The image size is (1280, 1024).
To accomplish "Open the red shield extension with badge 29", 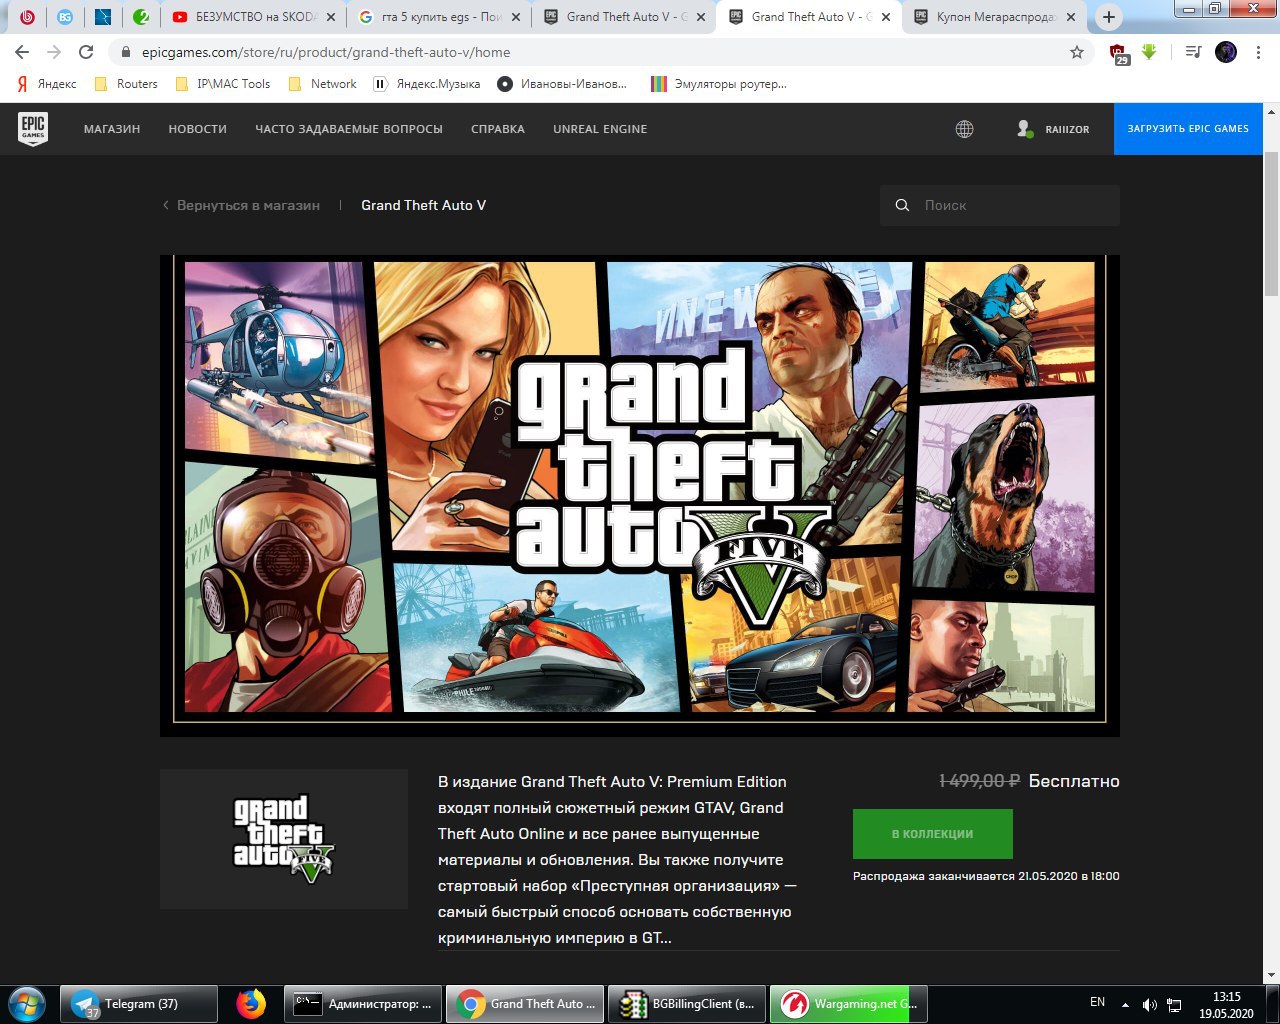I will coord(1119,53).
